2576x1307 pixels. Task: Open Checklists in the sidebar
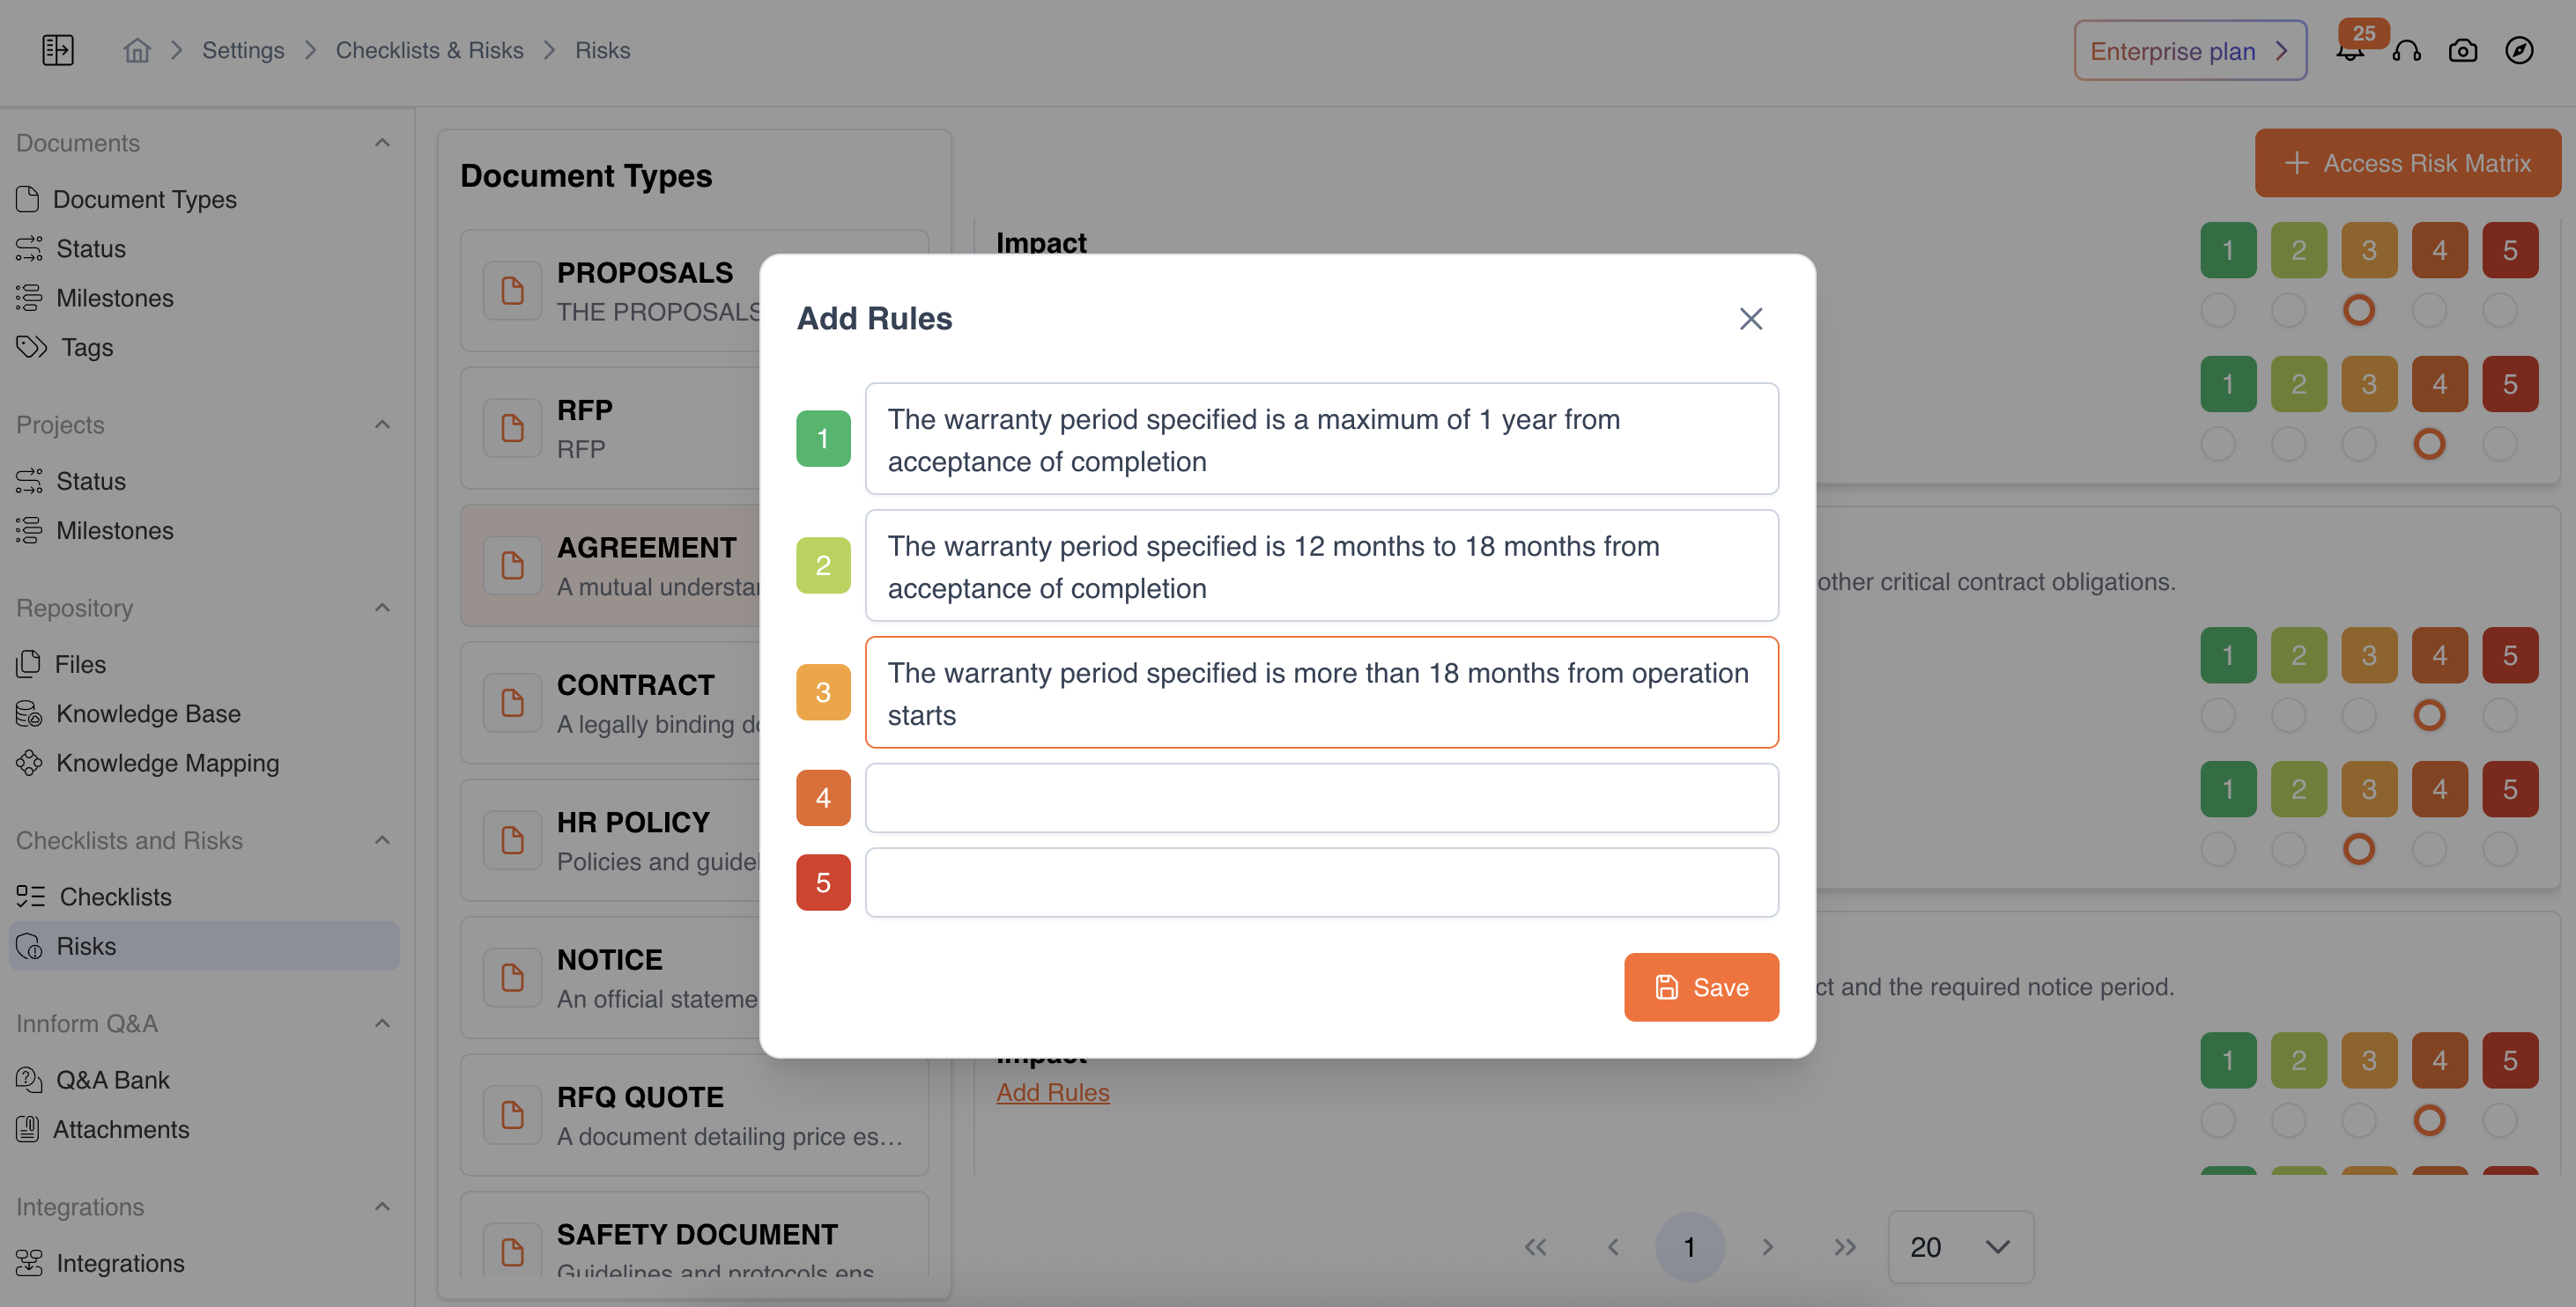115,896
